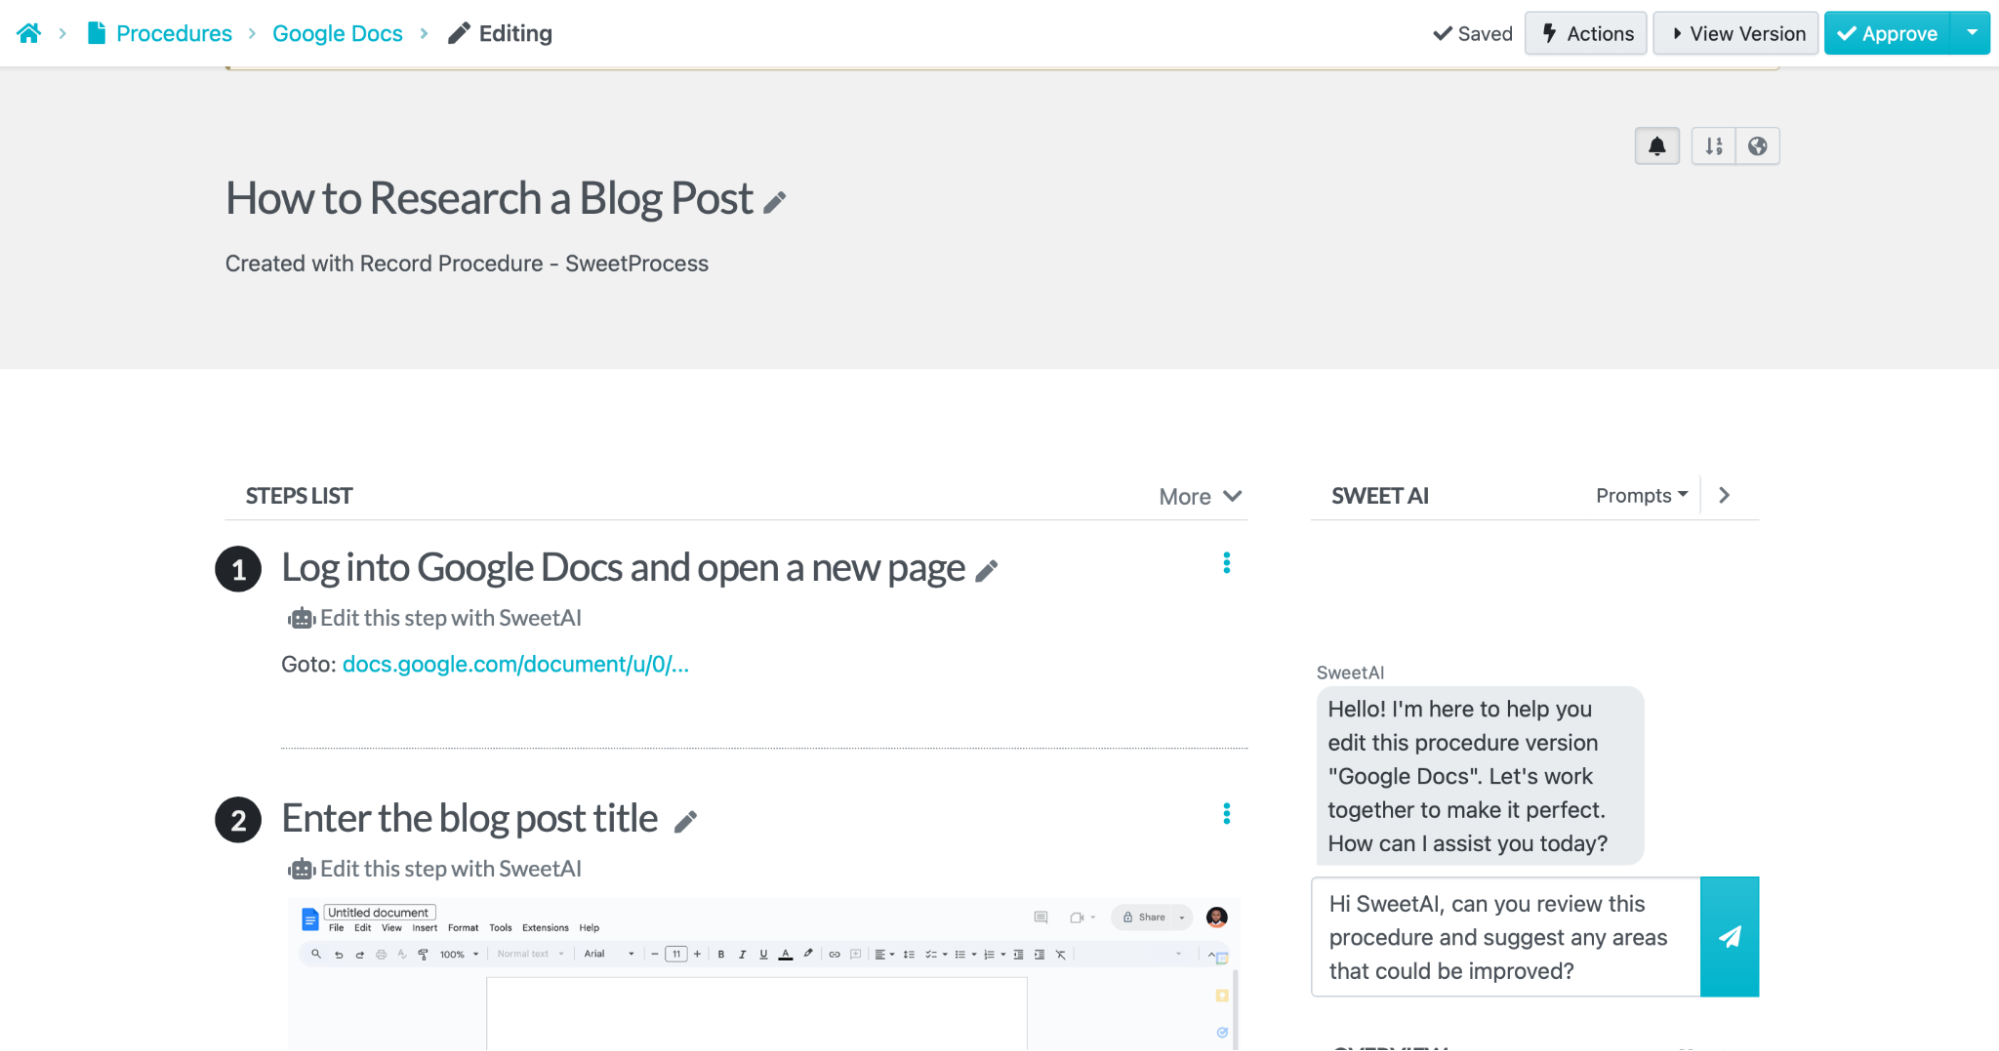This screenshot has width=1999, height=1051.
Task: Open step 1 three-dot options menu
Action: click(x=1226, y=563)
